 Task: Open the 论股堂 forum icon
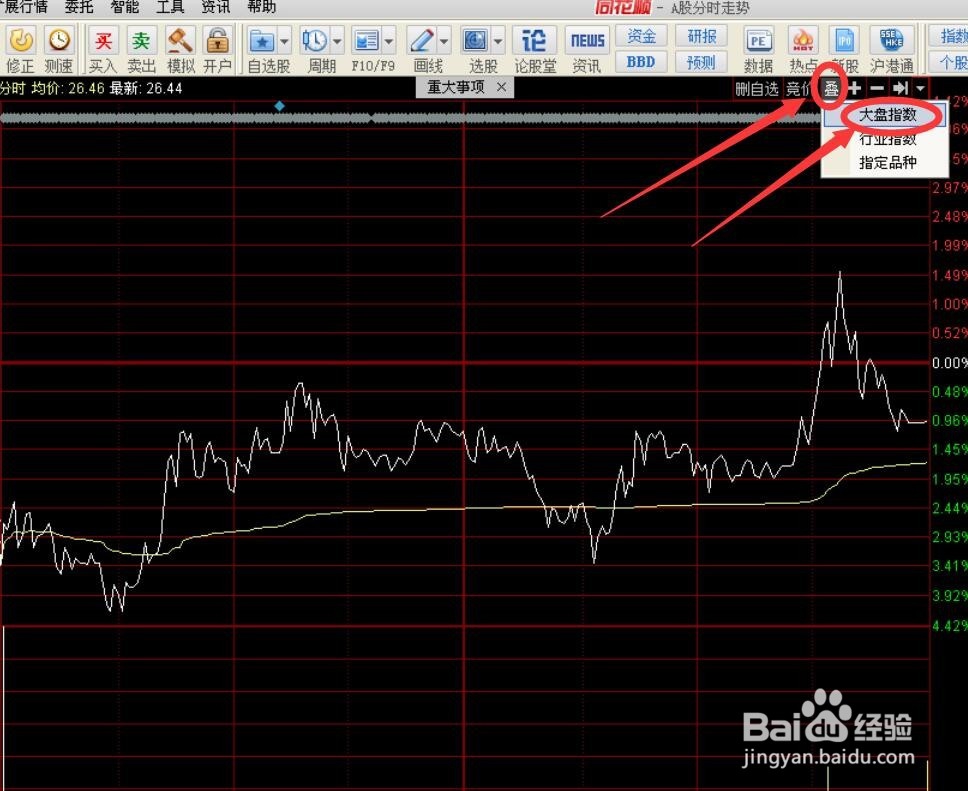(x=533, y=41)
